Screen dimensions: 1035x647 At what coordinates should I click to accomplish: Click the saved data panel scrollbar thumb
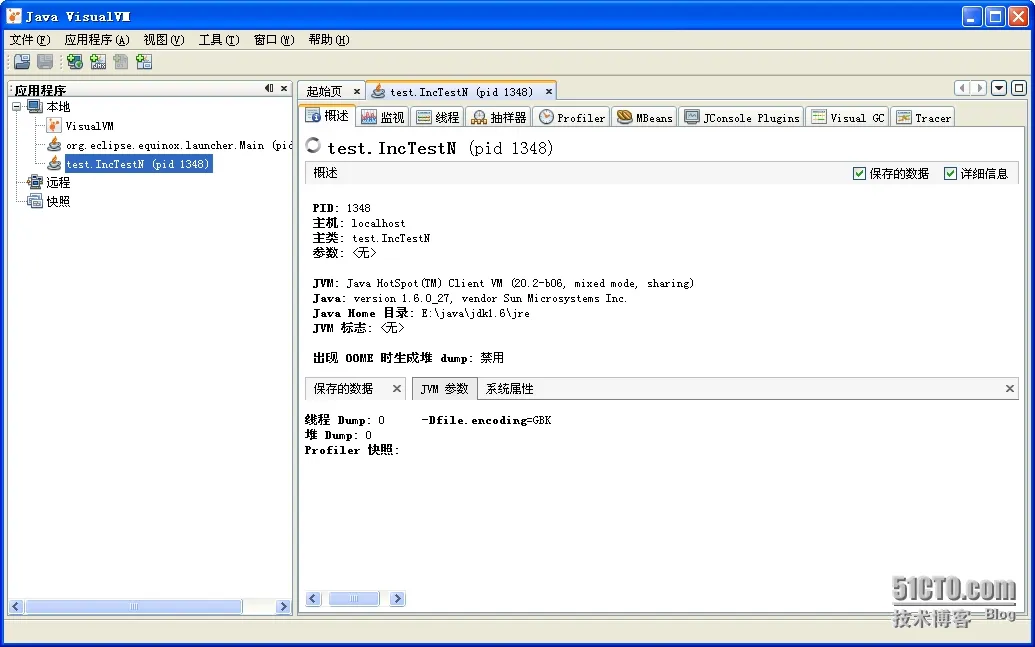354,599
